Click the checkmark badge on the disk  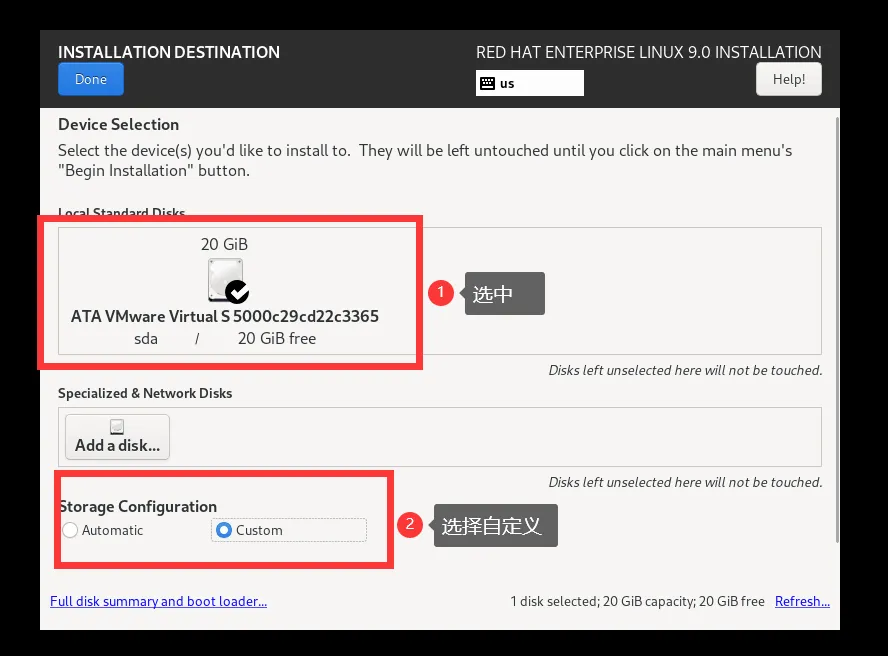pos(237,292)
